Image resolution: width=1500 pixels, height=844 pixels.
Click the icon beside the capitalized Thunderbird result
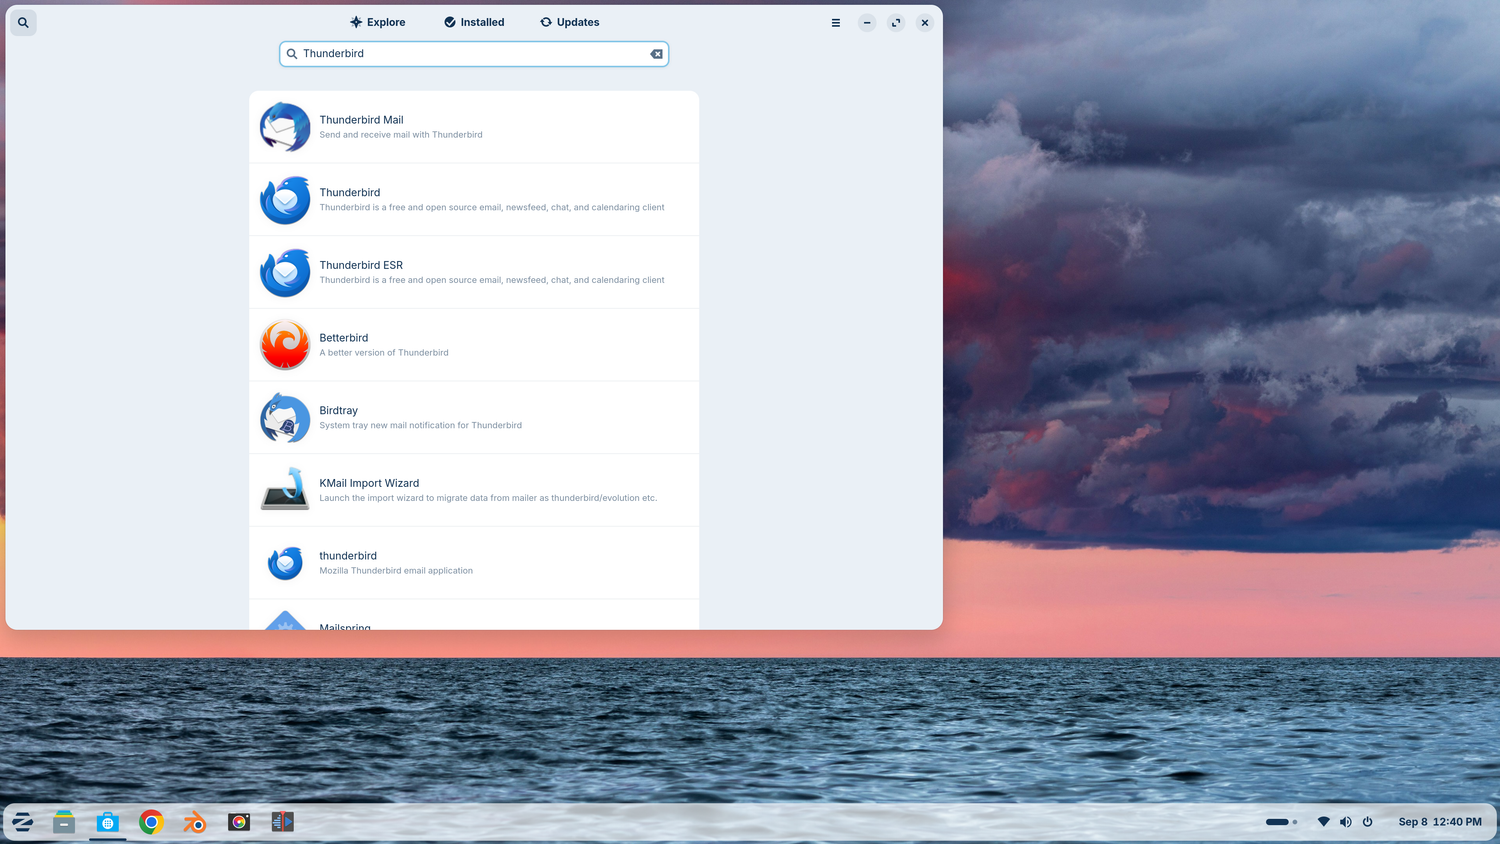[x=285, y=200]
